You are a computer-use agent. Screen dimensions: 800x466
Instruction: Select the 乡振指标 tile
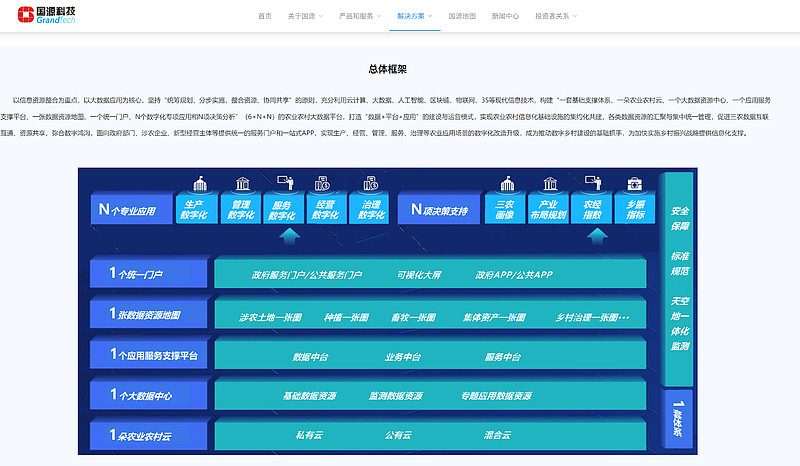(x=635, y=208)
